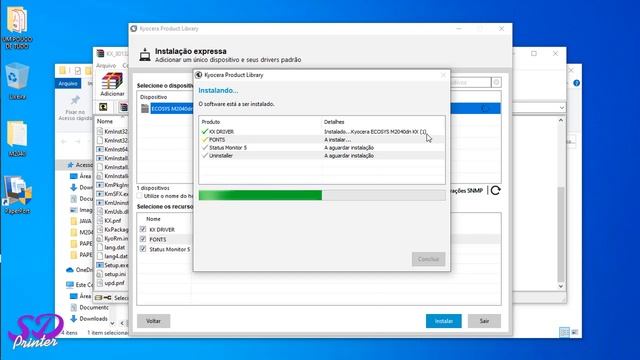640x360 pixels.
Task: Select the Uninstaller row in install list
Action: pyautogui.click(x=322, y=156)
